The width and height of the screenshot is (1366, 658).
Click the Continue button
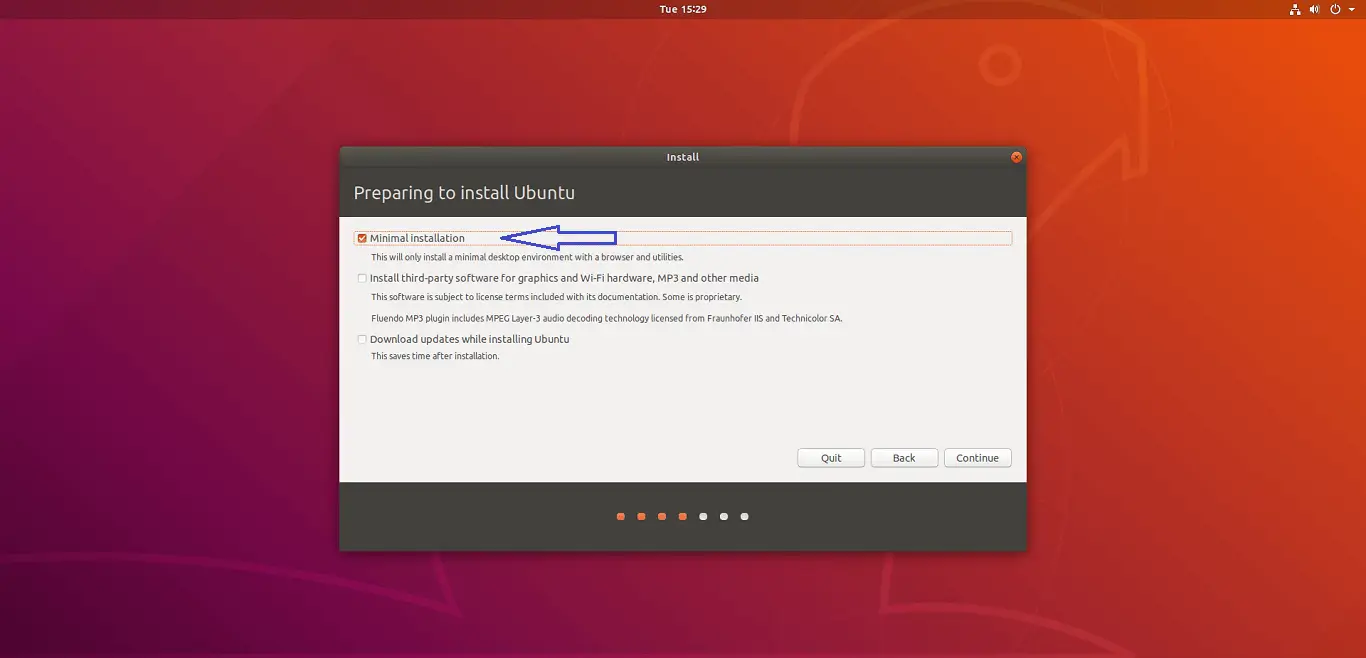point(977,458)
